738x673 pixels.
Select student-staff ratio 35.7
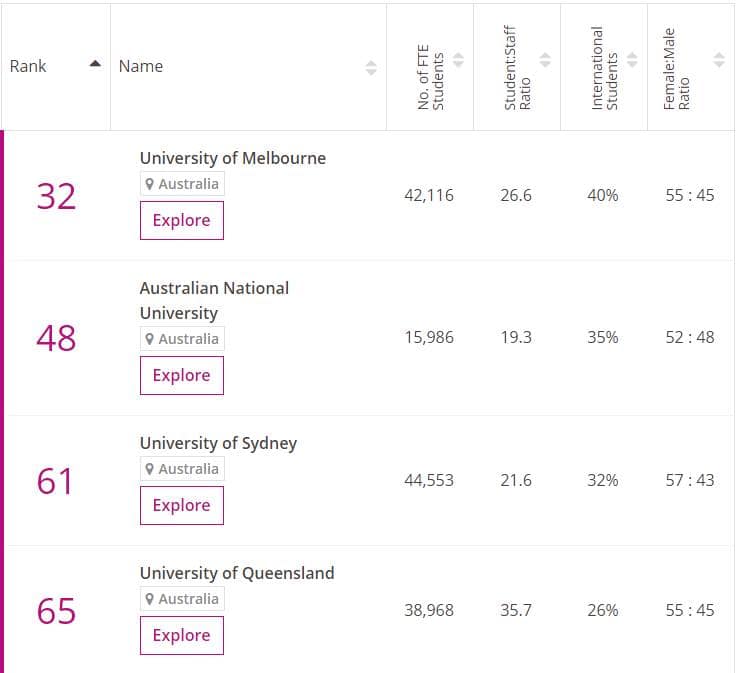(x=516, y=610)
